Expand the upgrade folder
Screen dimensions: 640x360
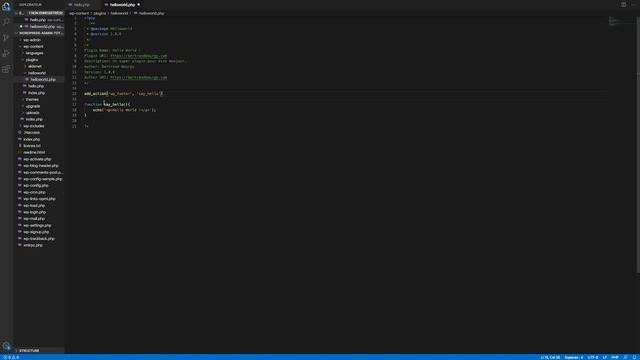tap(33, 106)
